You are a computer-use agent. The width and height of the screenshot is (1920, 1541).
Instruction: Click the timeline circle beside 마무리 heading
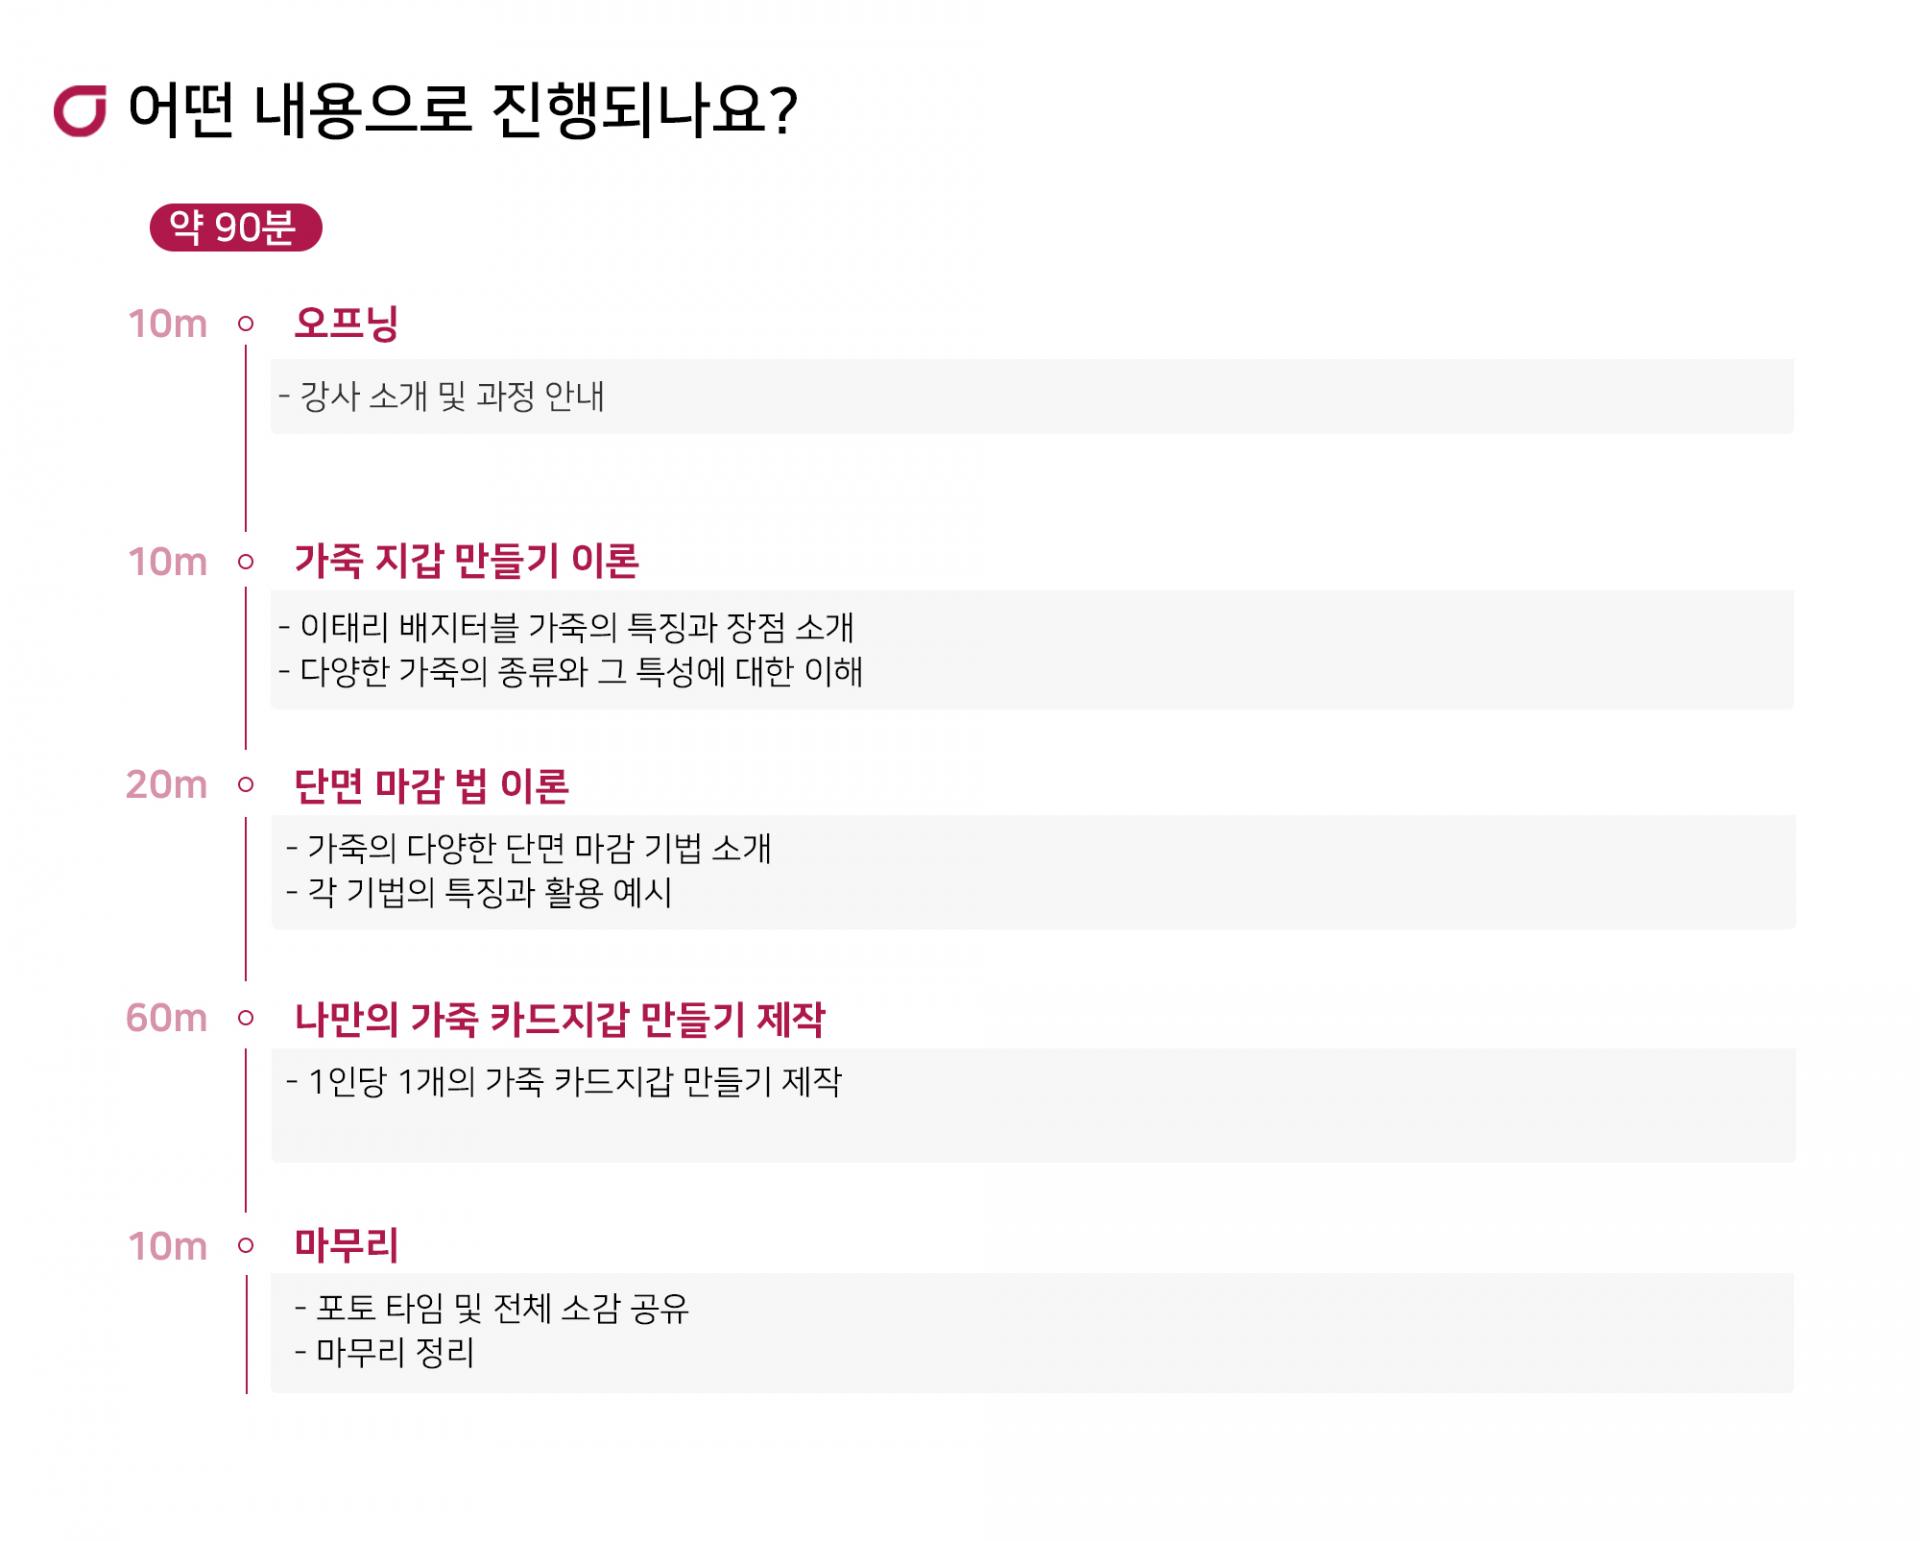246,1246
